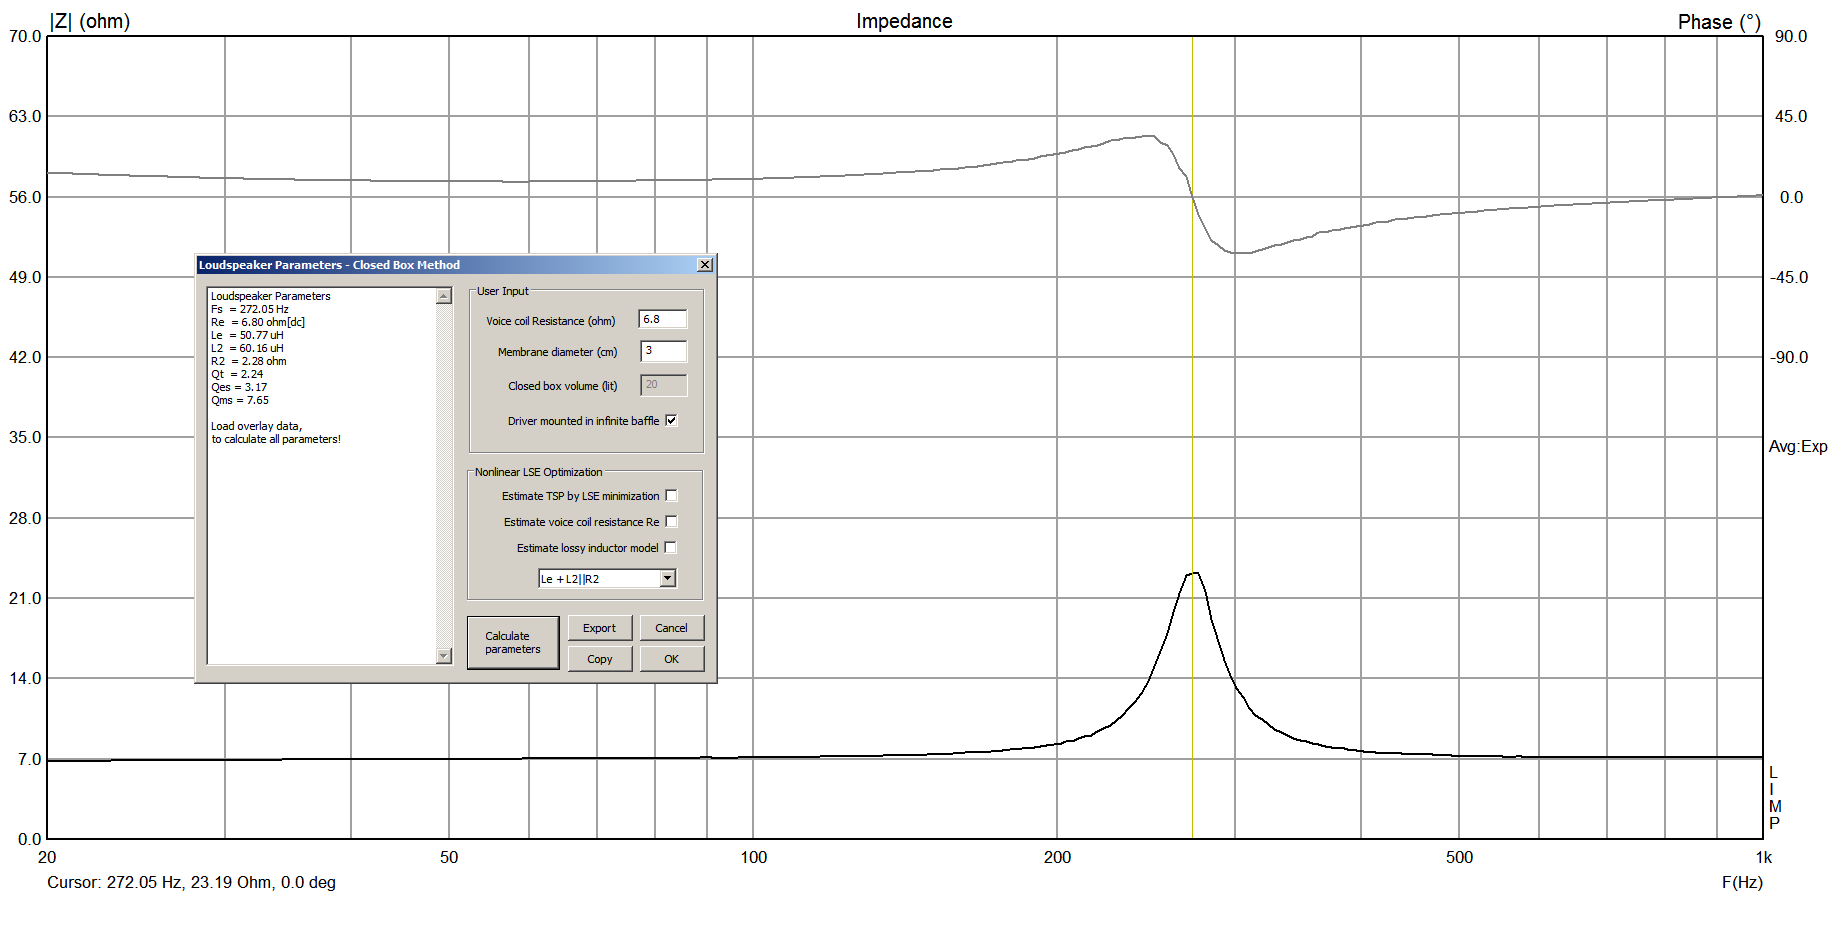
Task: Close the Loudspeaker Parameters dialog
Action: coord(705,265)
